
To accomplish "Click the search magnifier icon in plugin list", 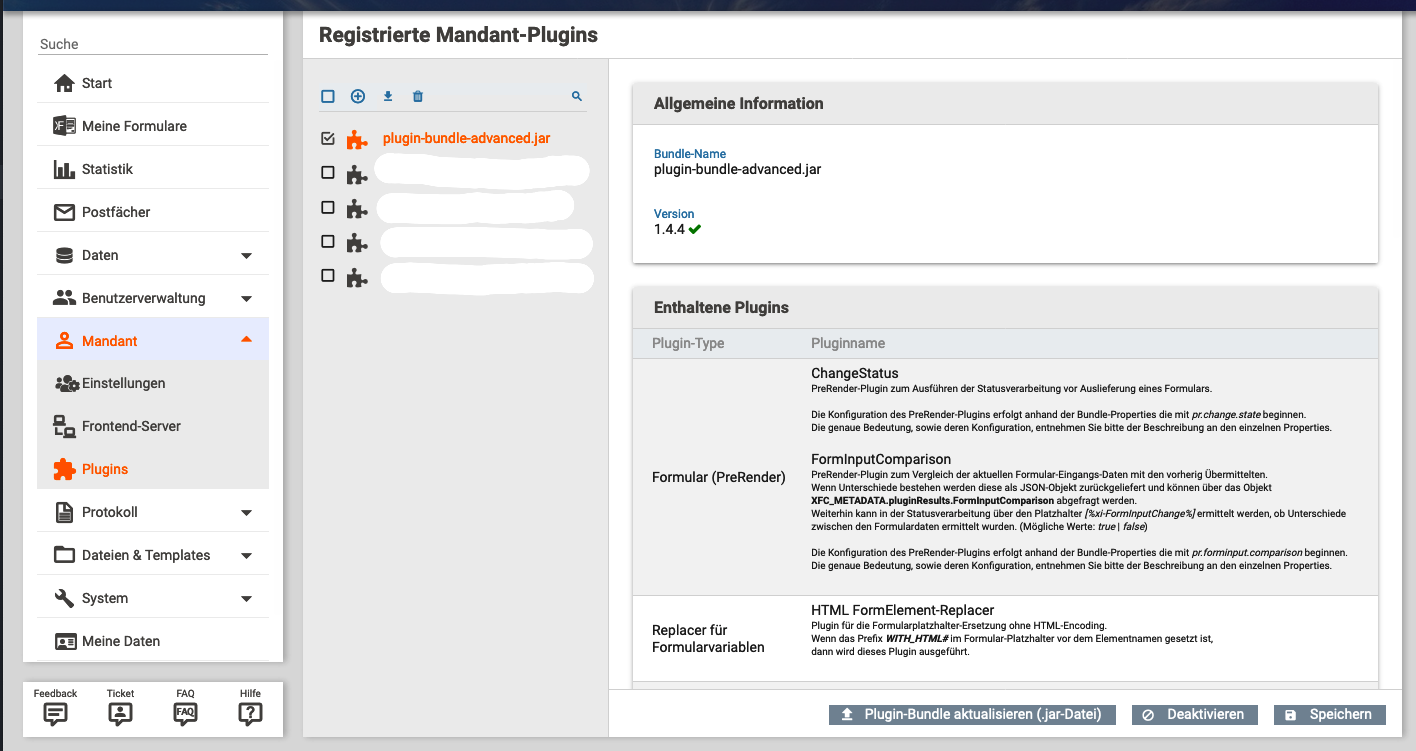I will [x=577, y=97].
